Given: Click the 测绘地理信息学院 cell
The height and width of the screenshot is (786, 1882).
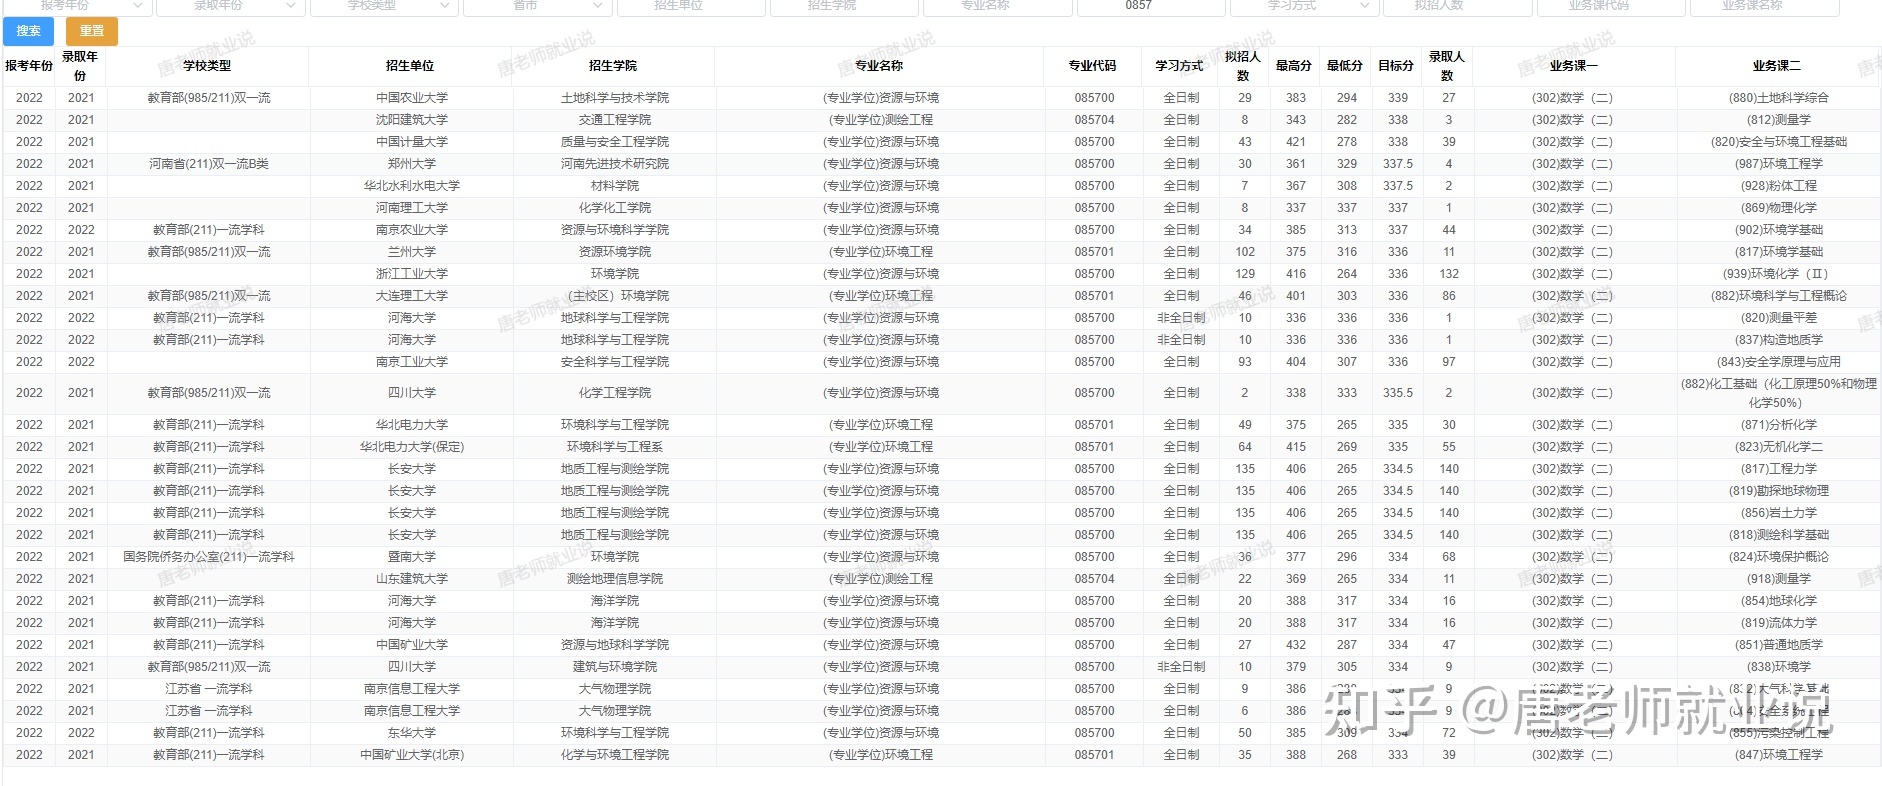Looking at the screenshot, I should [614, 579].
